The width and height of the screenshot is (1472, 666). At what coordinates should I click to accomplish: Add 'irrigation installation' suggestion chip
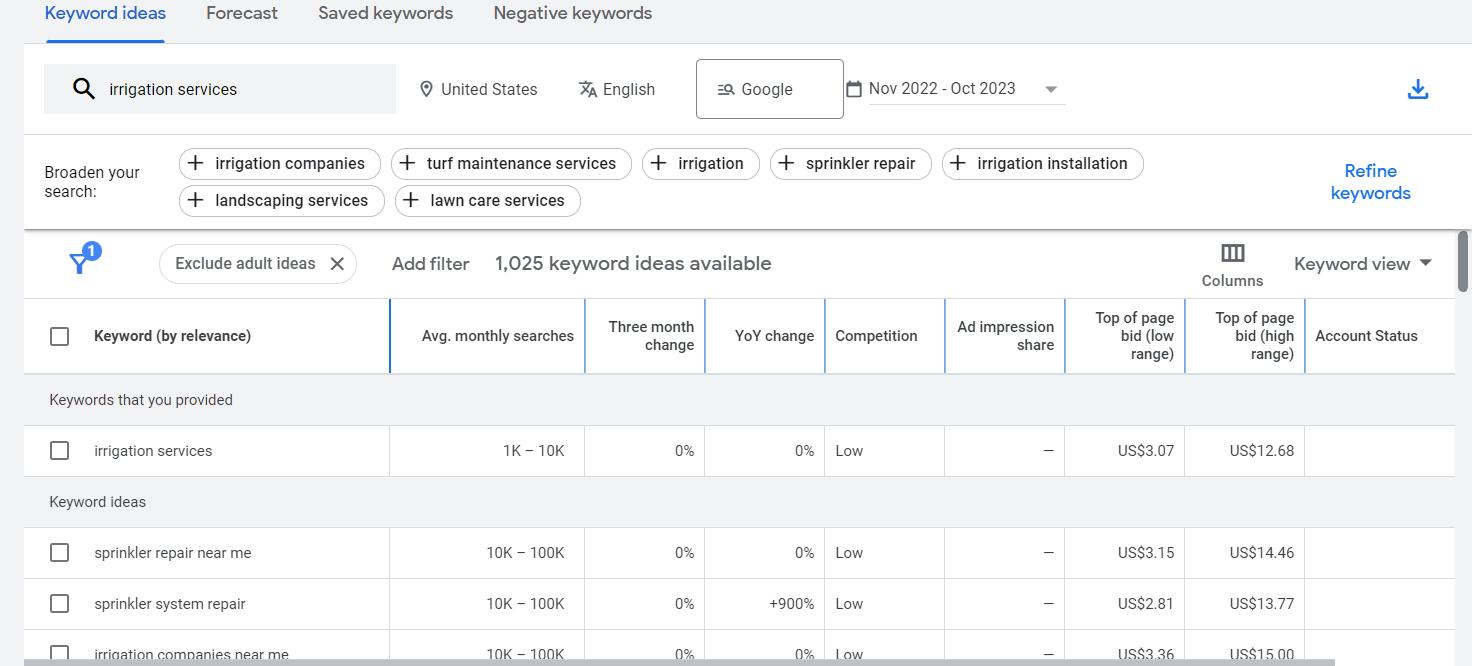1043,163
